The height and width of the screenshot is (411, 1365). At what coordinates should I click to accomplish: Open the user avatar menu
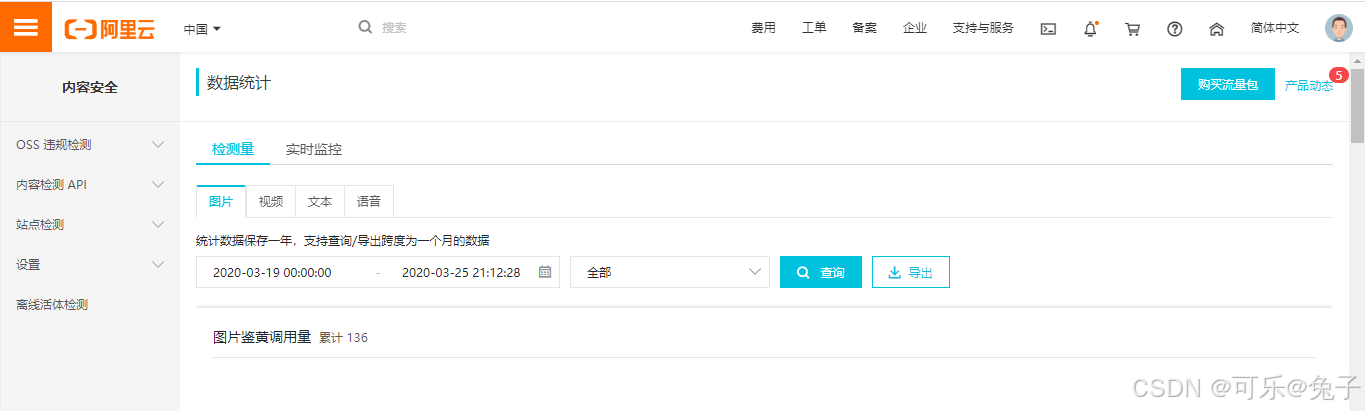pos(1338,28)
